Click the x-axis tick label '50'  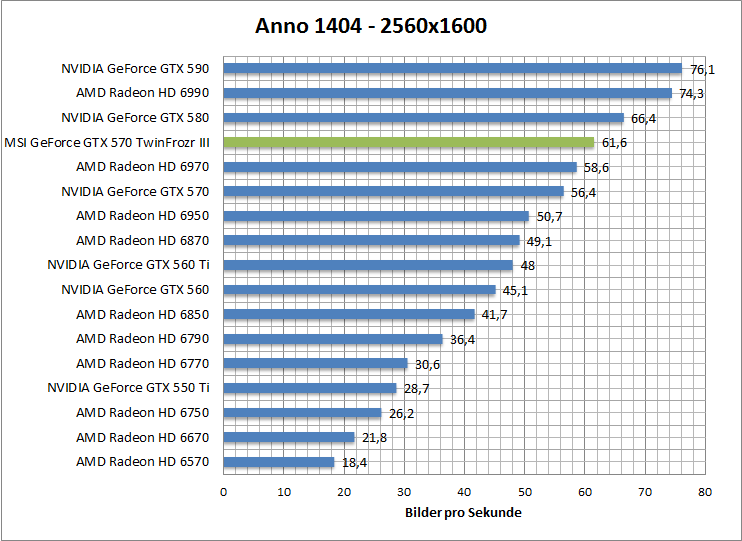coord(524,492)
